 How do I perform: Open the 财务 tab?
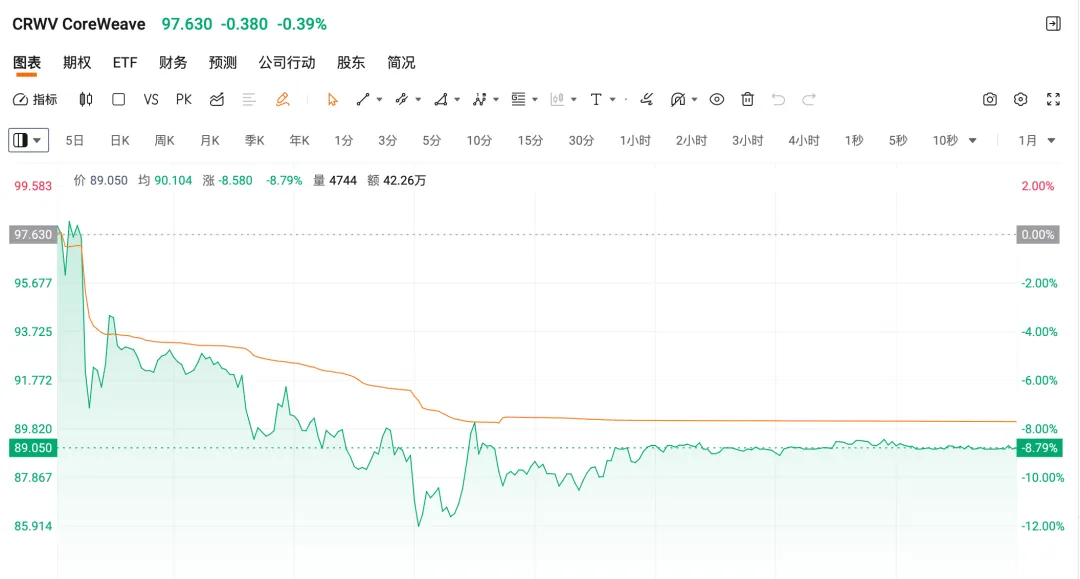[x=173, y=63]
